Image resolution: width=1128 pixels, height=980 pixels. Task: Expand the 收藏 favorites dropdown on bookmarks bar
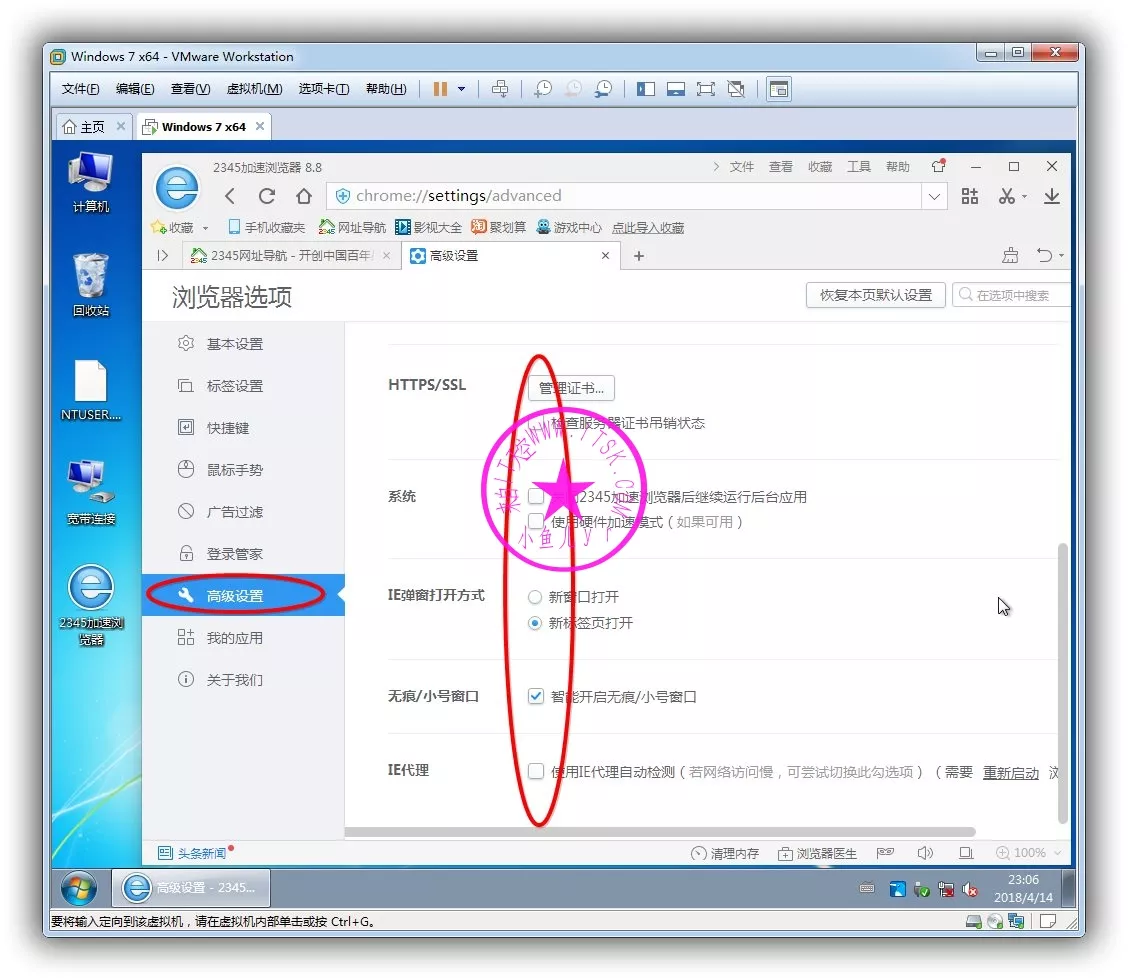pos(205,228)
